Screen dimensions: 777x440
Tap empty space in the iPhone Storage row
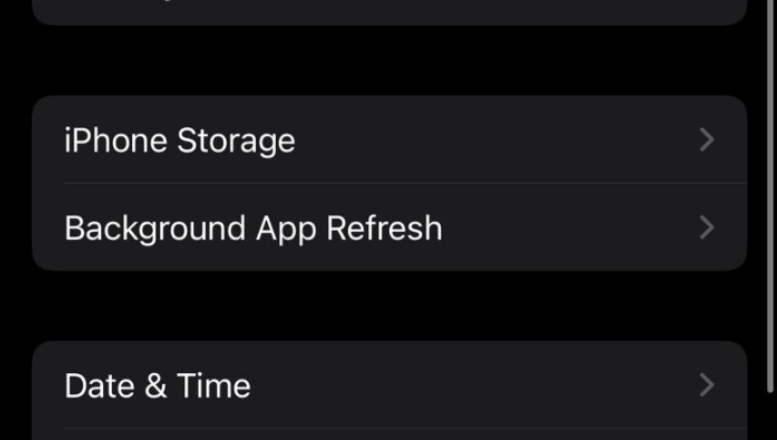500,140
